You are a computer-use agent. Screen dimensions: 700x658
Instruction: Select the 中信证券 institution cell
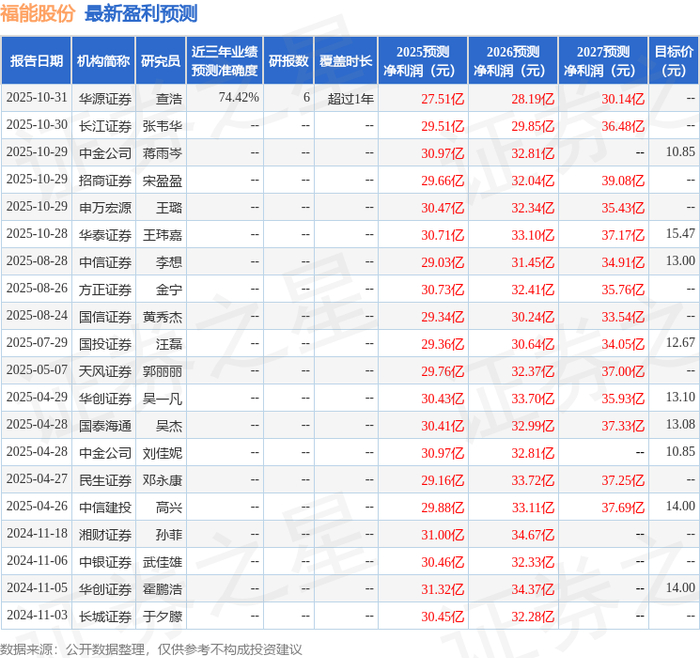[105, 262]
